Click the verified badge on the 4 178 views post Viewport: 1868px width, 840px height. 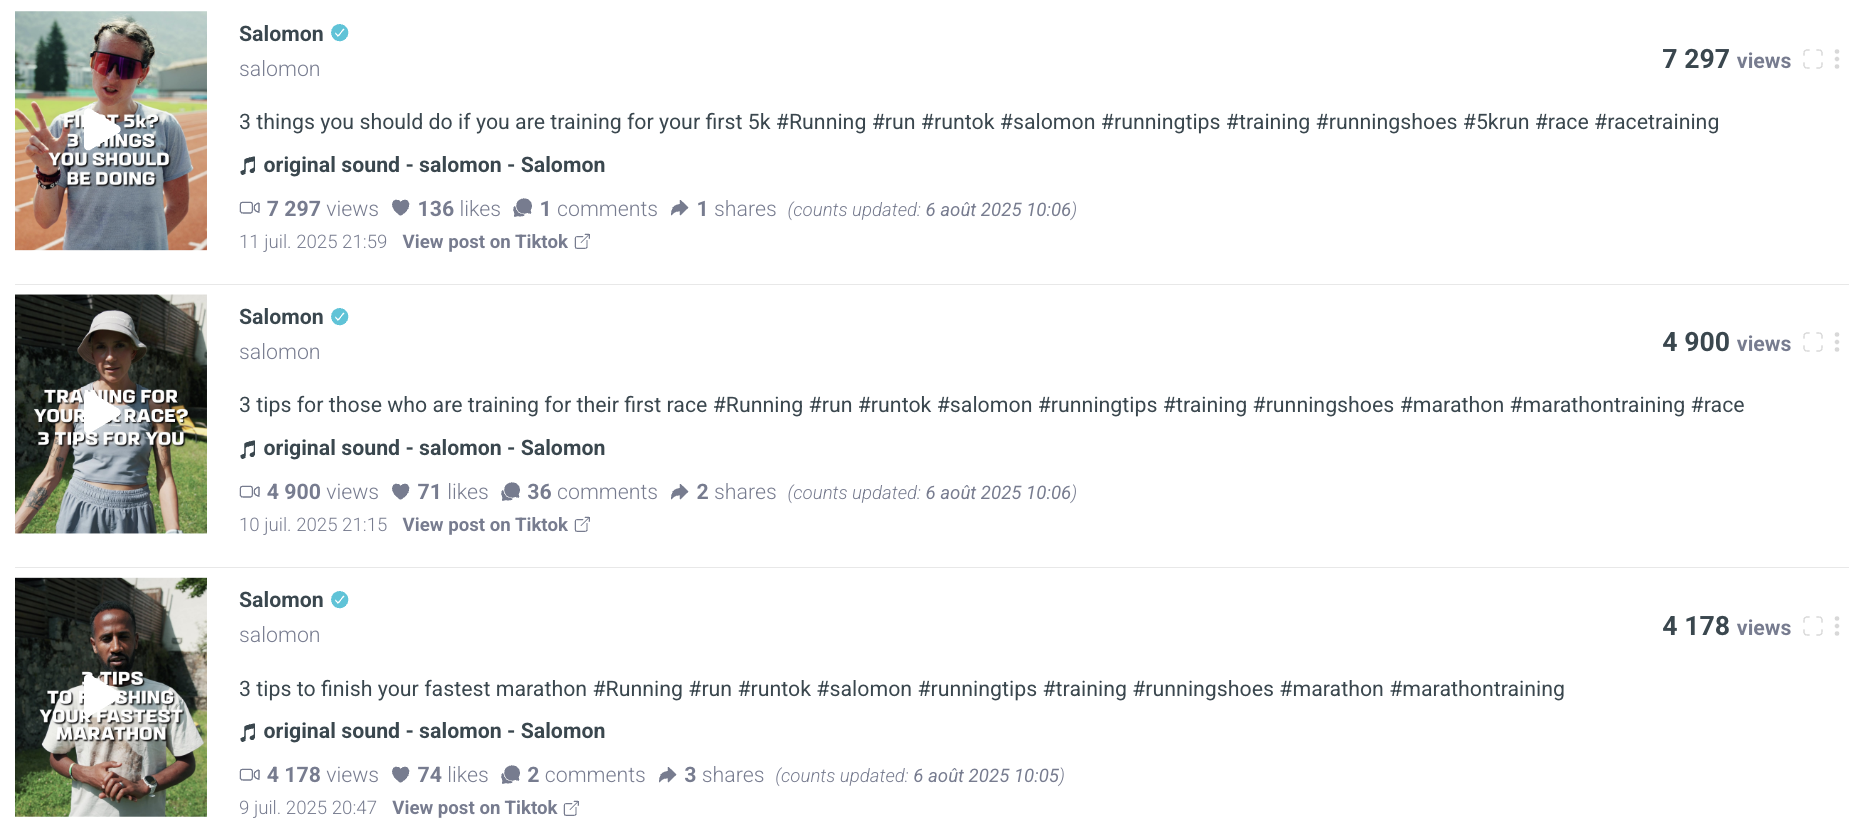[x=340, y=600]
